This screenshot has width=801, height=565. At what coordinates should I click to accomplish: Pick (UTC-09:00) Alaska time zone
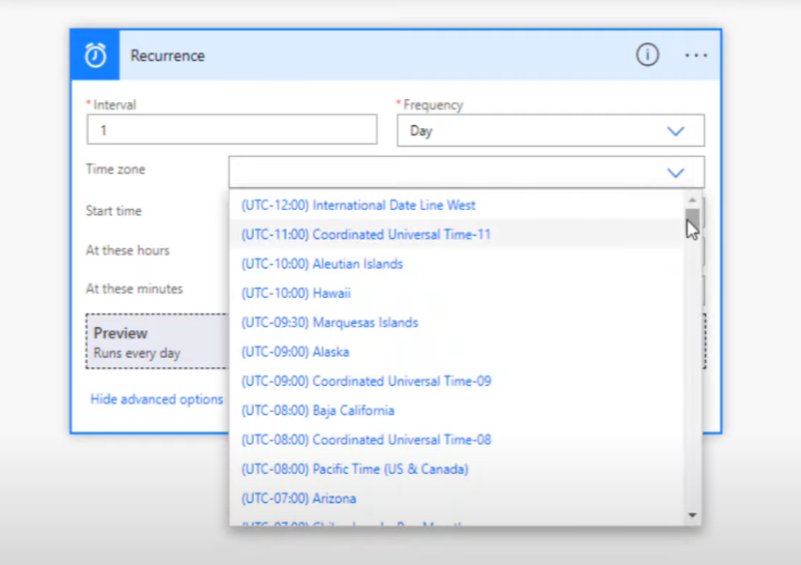click(x=456, y=352)
